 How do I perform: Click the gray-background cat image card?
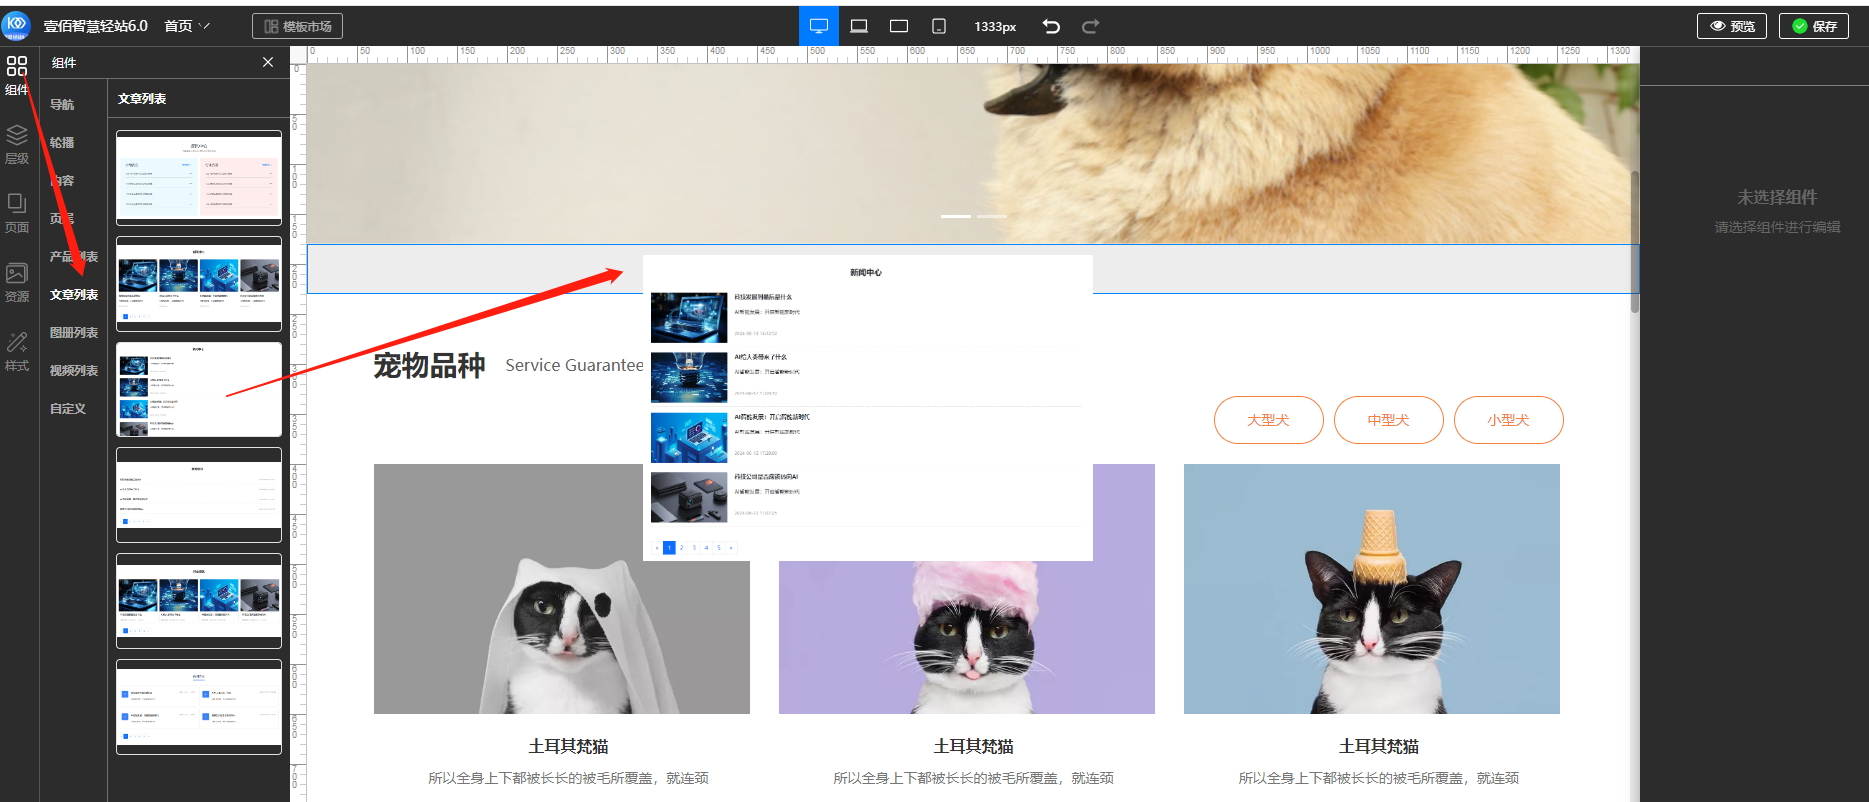tap(562, 589)
